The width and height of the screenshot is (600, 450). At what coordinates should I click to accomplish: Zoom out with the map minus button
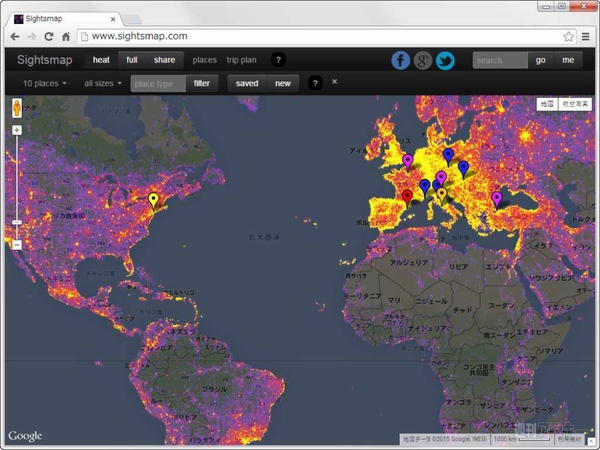coord(16,244)
